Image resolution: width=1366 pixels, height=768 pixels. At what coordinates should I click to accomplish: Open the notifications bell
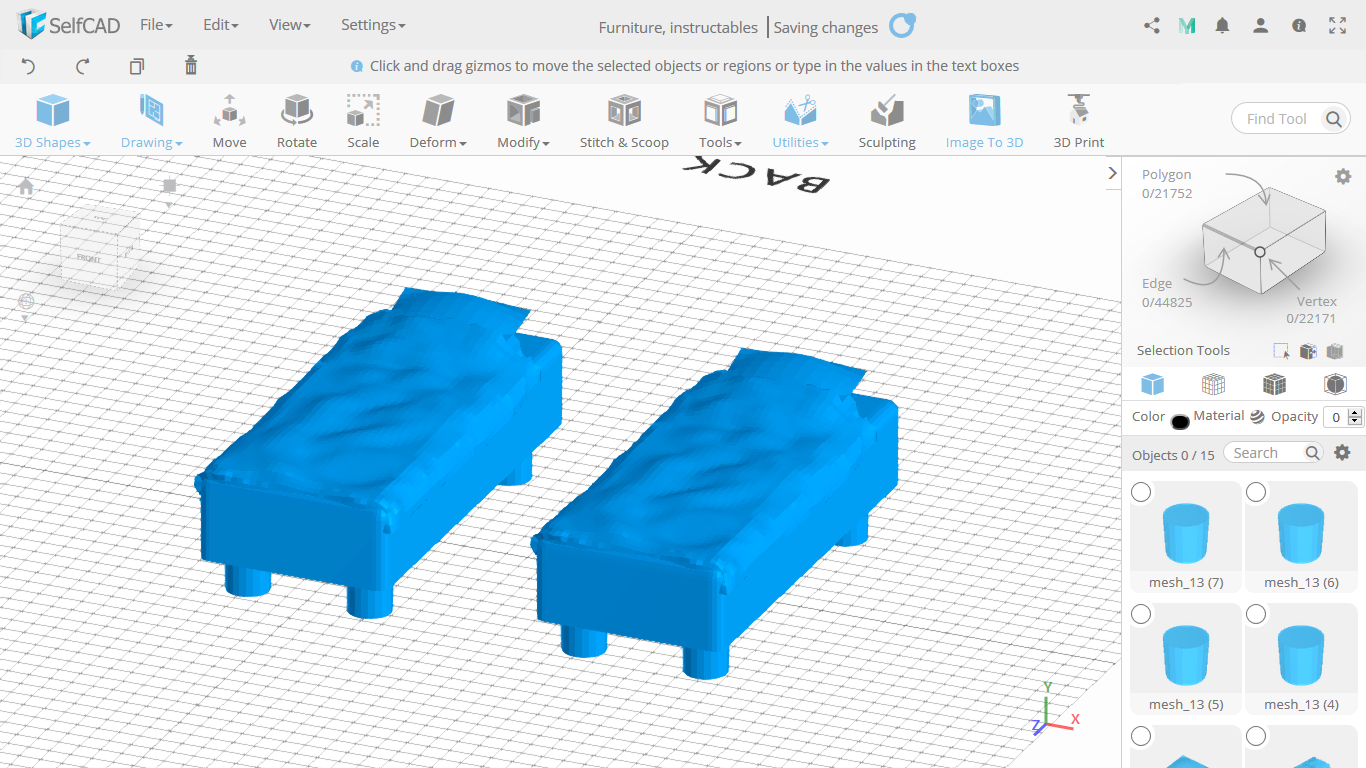pyautogui.click(x=1222, y=26)
